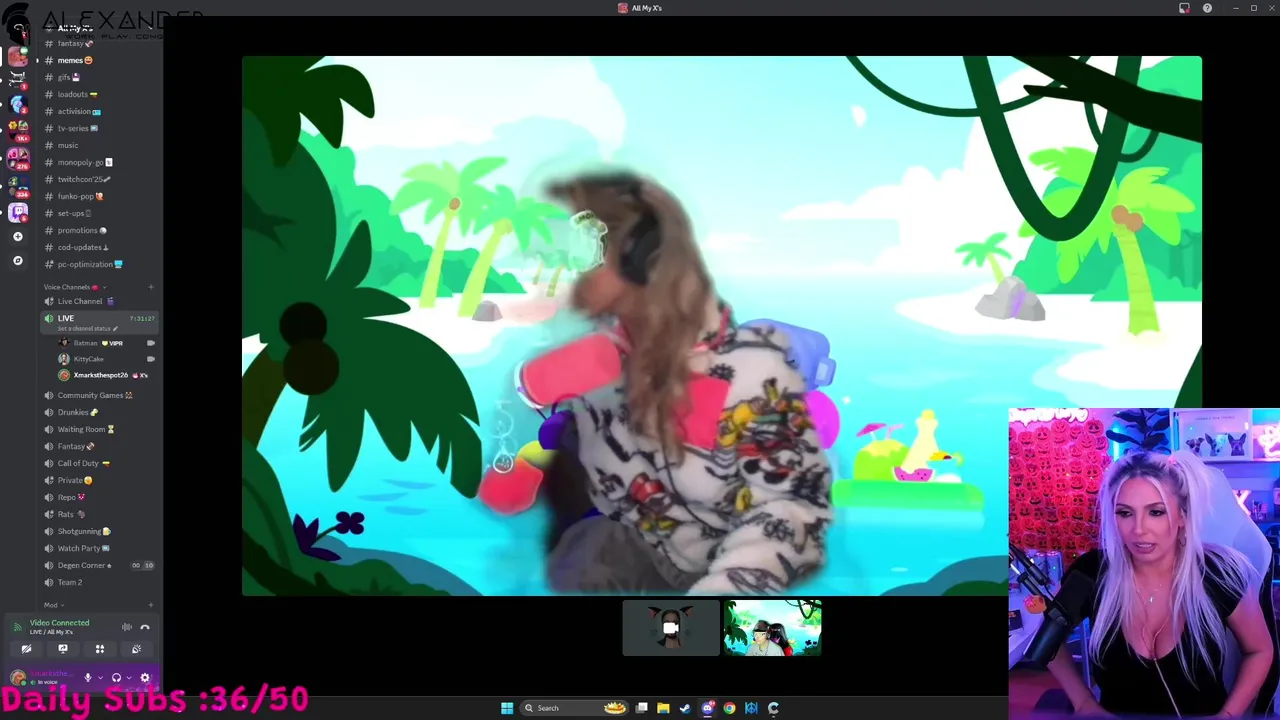Screen dimensions: 1280x720
Task: Open the tv-series channel
Action: click(98, 128)
